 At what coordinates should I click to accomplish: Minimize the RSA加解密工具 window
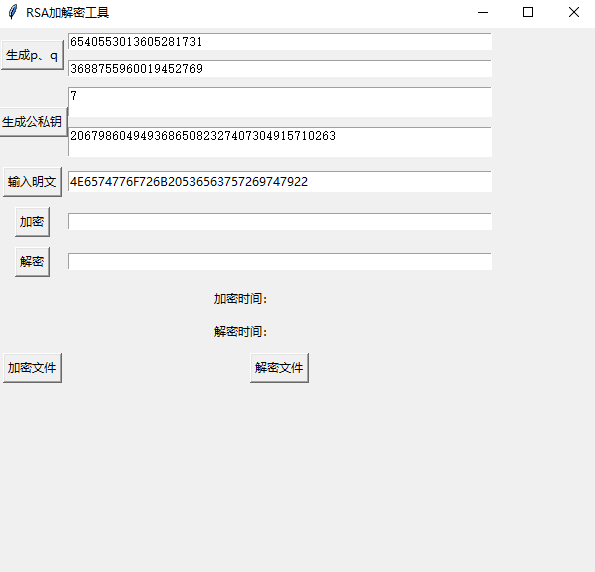coord(483,13)
